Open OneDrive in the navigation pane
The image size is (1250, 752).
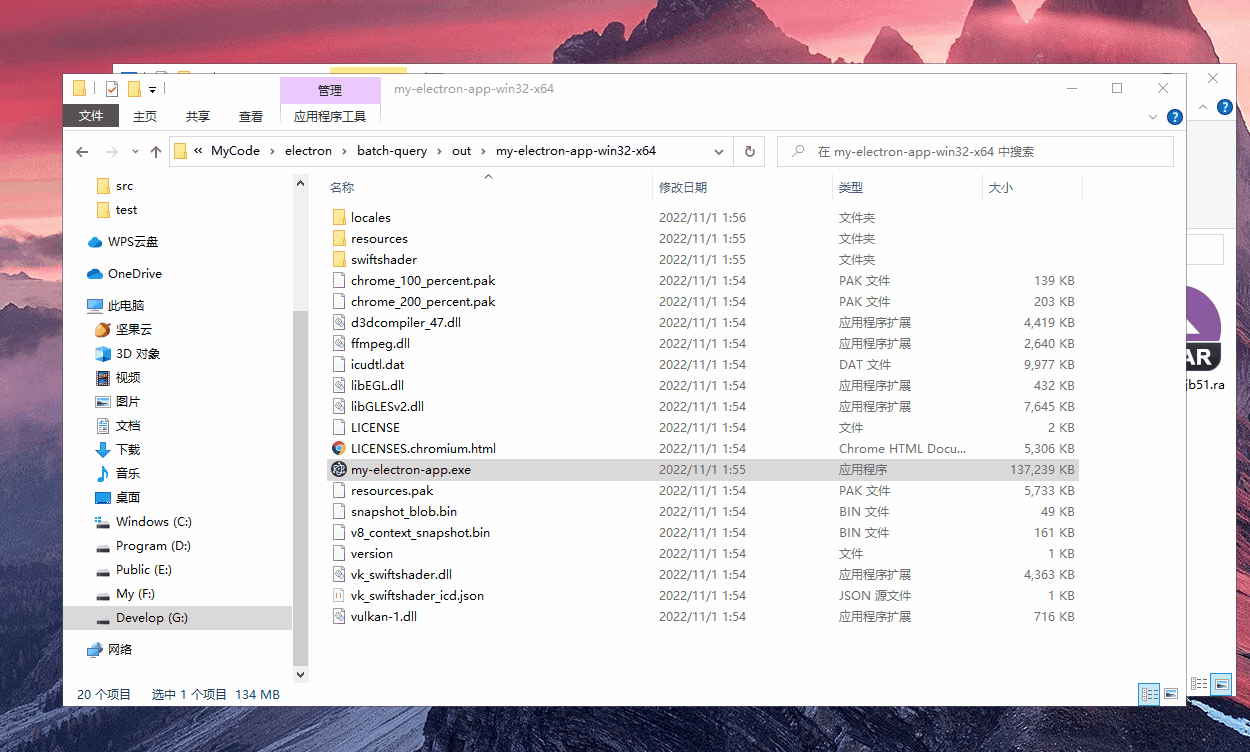pos(124,274)
